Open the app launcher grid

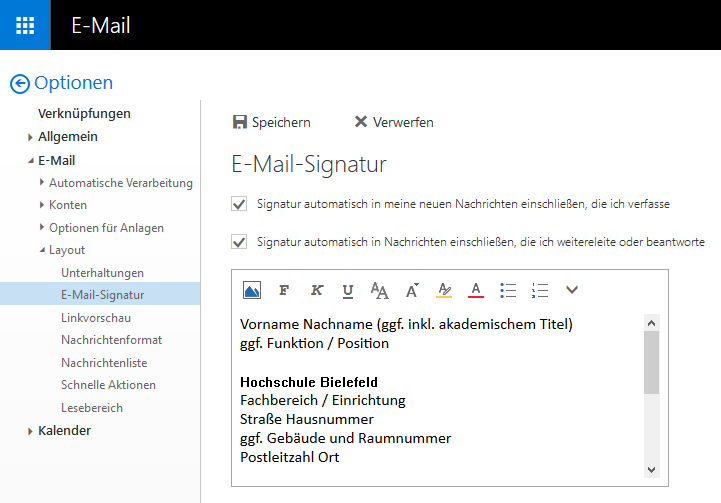point(25,25)
